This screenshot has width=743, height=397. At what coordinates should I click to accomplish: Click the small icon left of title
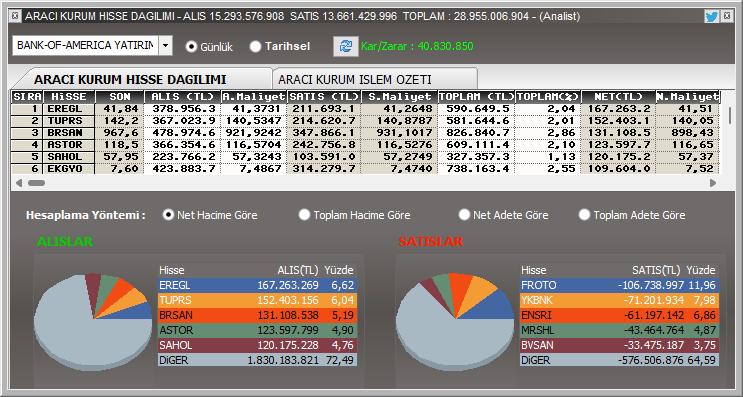click(15, 16)
